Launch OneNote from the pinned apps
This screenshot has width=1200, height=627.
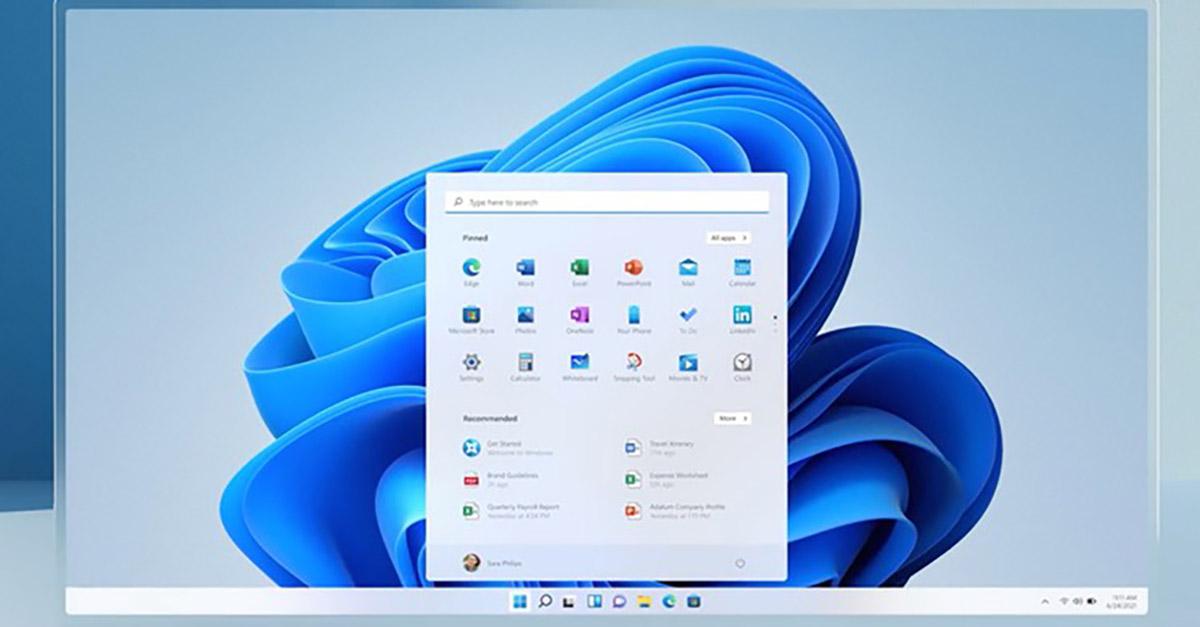point(580,315)
